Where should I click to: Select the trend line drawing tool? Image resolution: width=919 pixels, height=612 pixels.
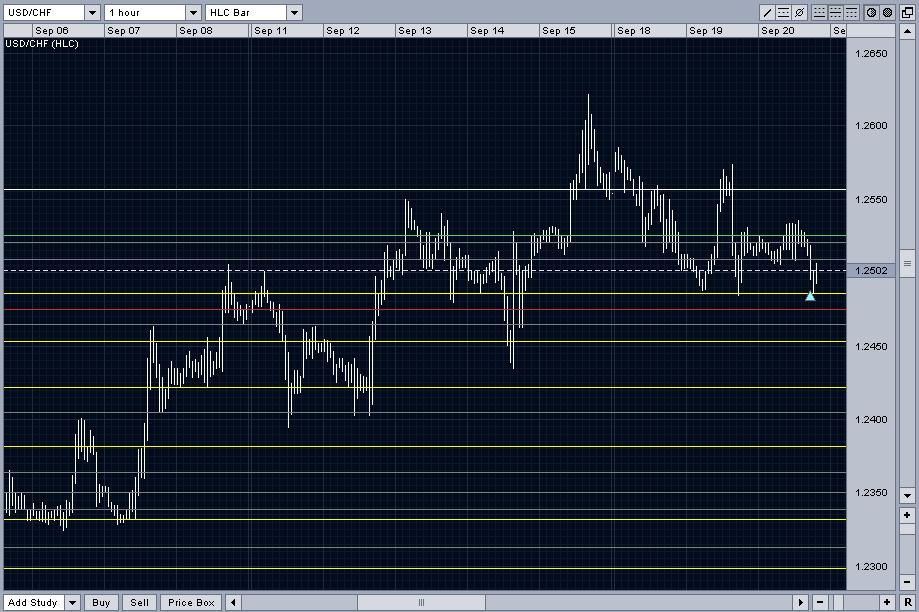pyautogui.click(x=768, y=13)
